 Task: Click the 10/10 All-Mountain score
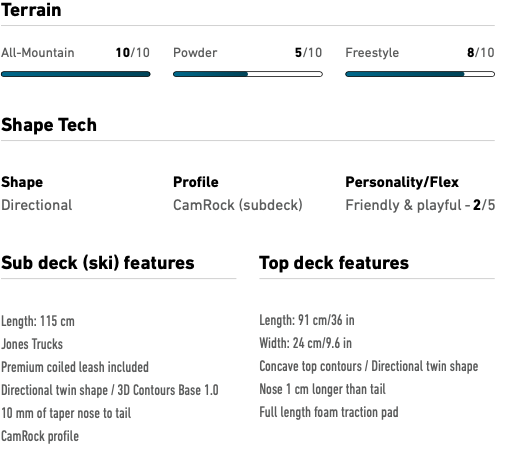pos(133,53)
